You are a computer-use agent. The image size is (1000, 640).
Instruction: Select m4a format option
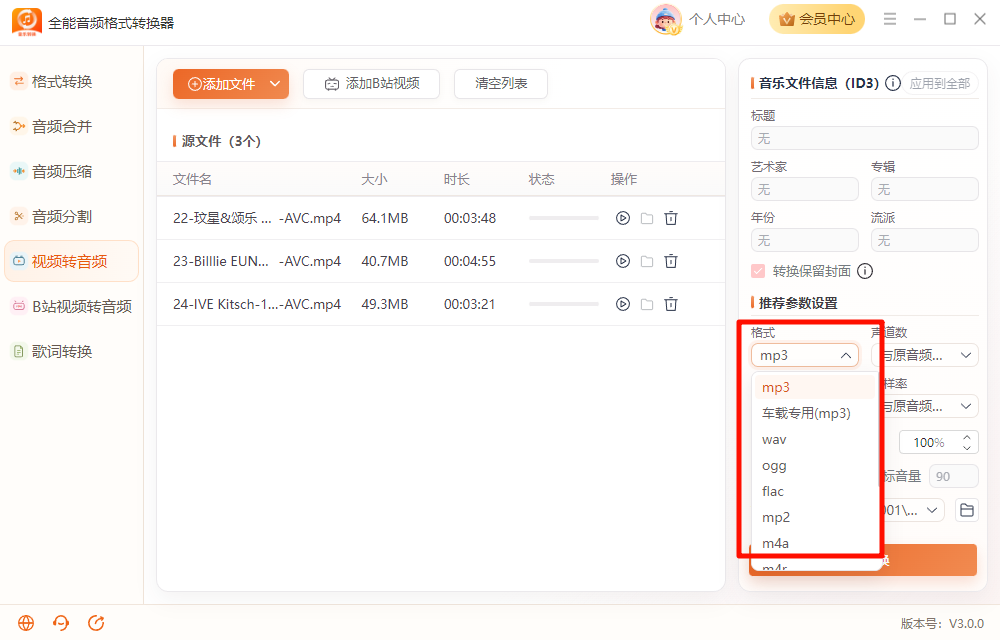(x=814, y=543)
